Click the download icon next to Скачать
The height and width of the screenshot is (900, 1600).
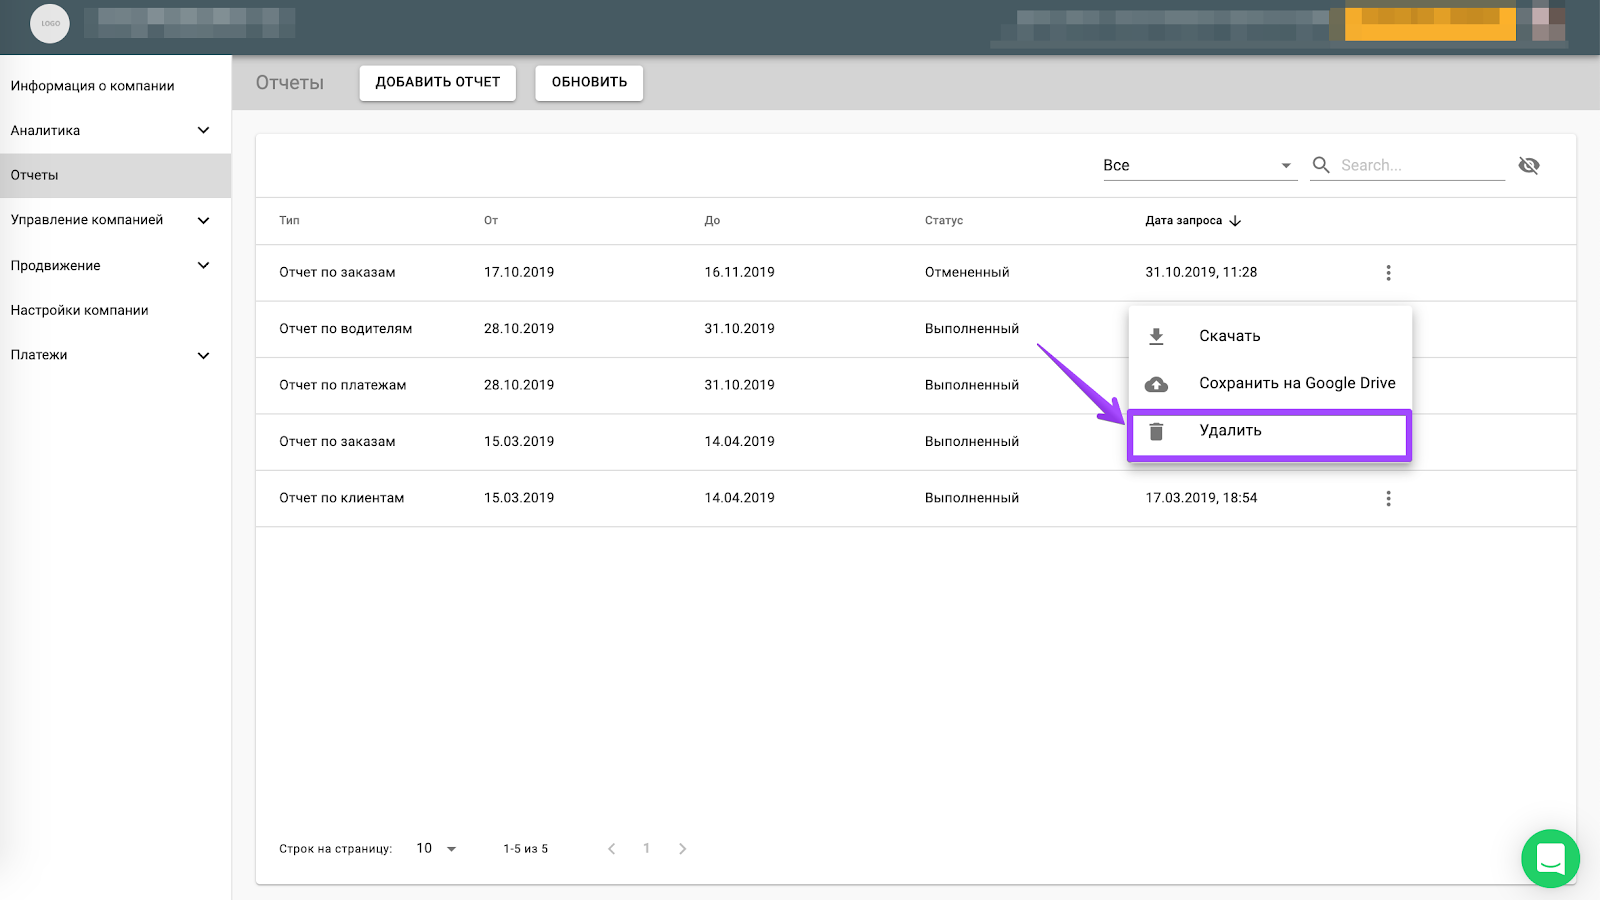1156,337
